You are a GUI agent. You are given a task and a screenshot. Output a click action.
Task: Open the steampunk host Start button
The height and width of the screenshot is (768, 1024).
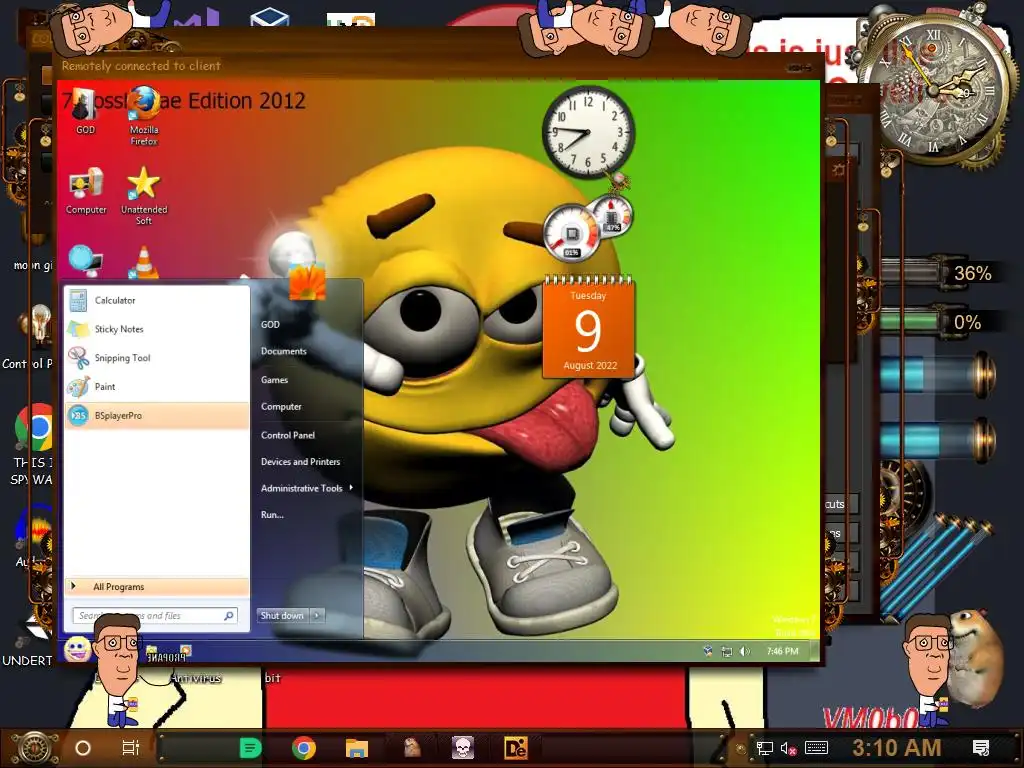[x=35, y=748]
